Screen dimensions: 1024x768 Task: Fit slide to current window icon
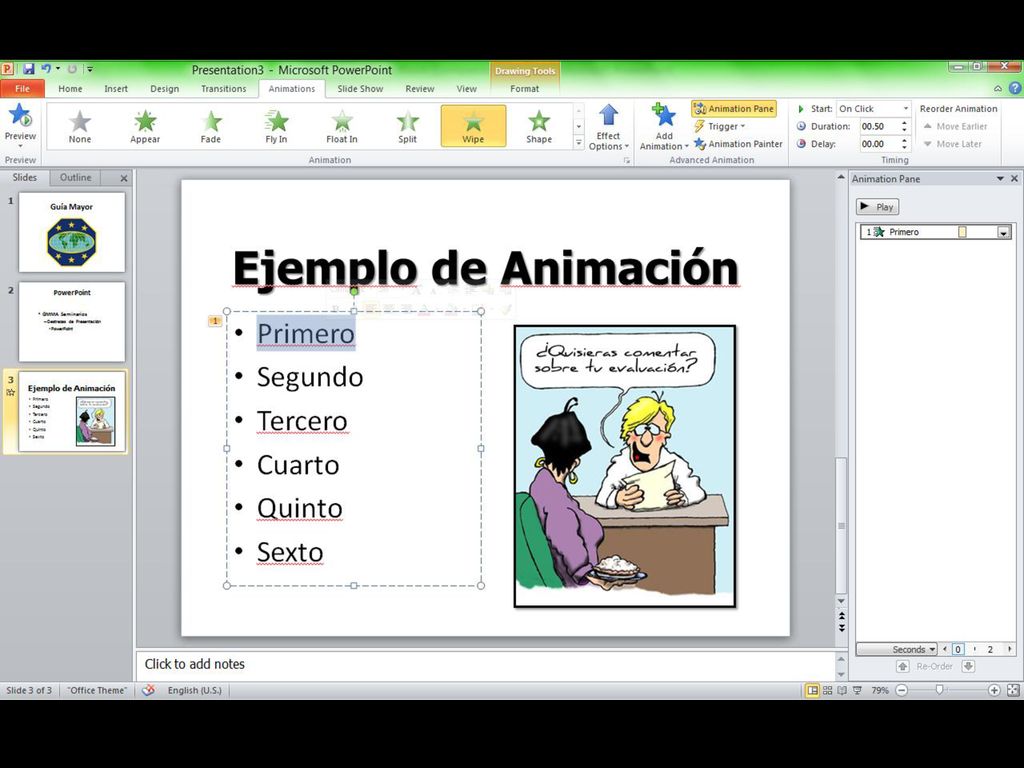1013,690
